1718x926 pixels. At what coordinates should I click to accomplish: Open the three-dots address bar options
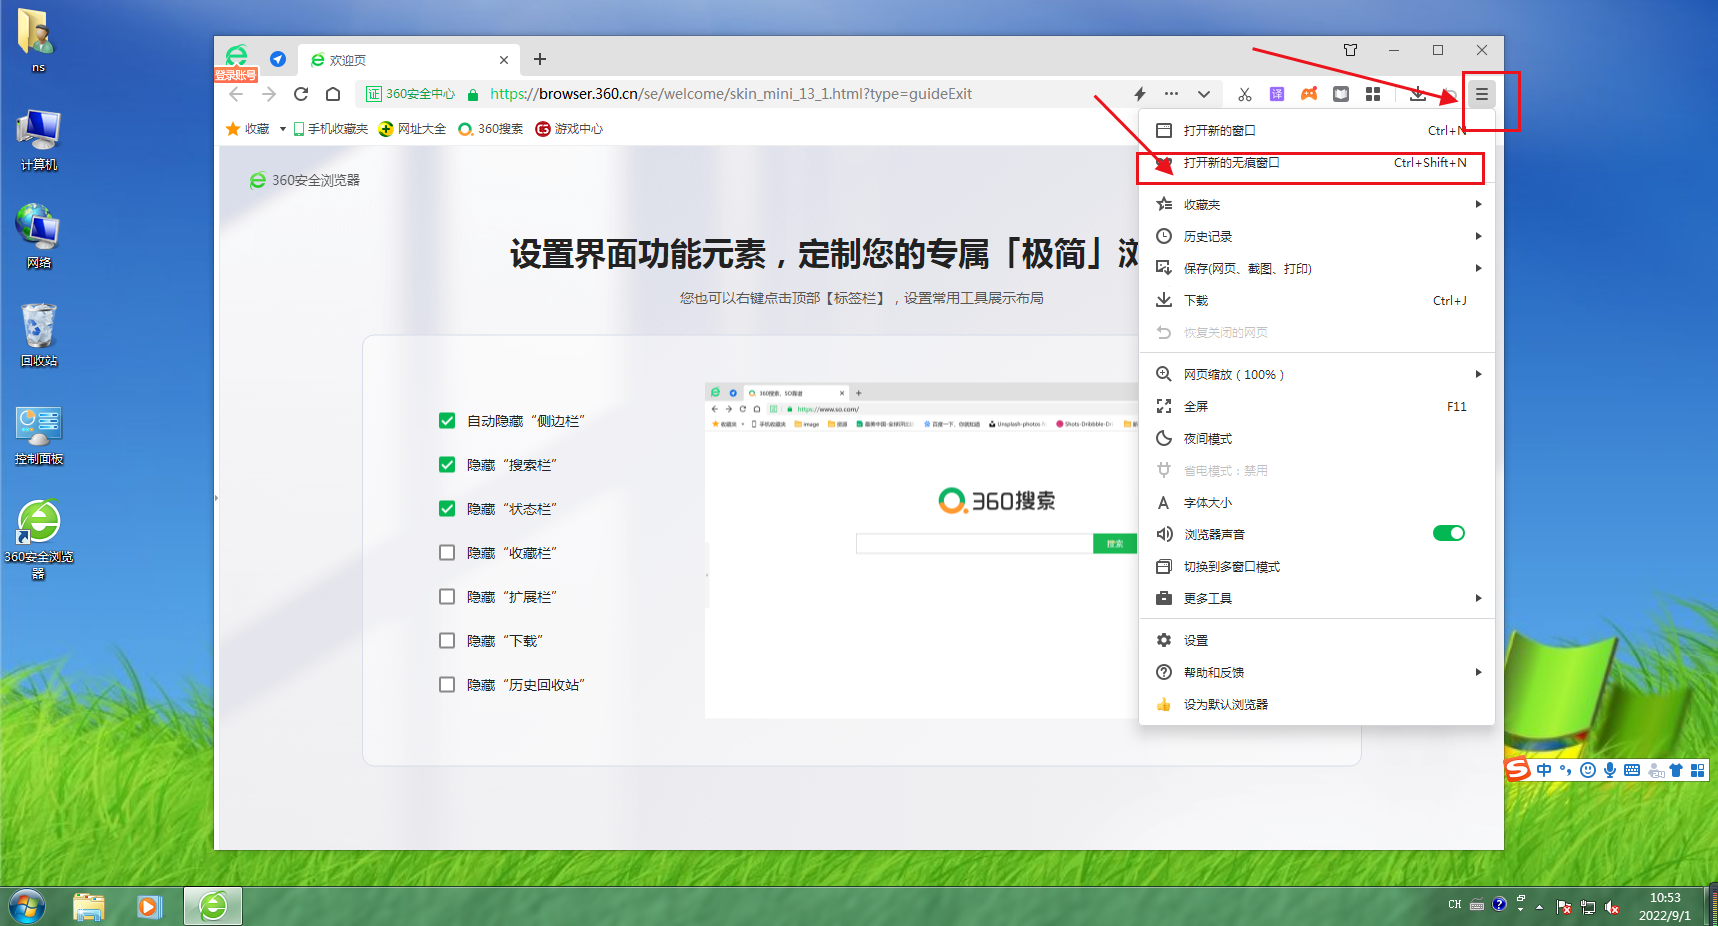pos(1171,94)
